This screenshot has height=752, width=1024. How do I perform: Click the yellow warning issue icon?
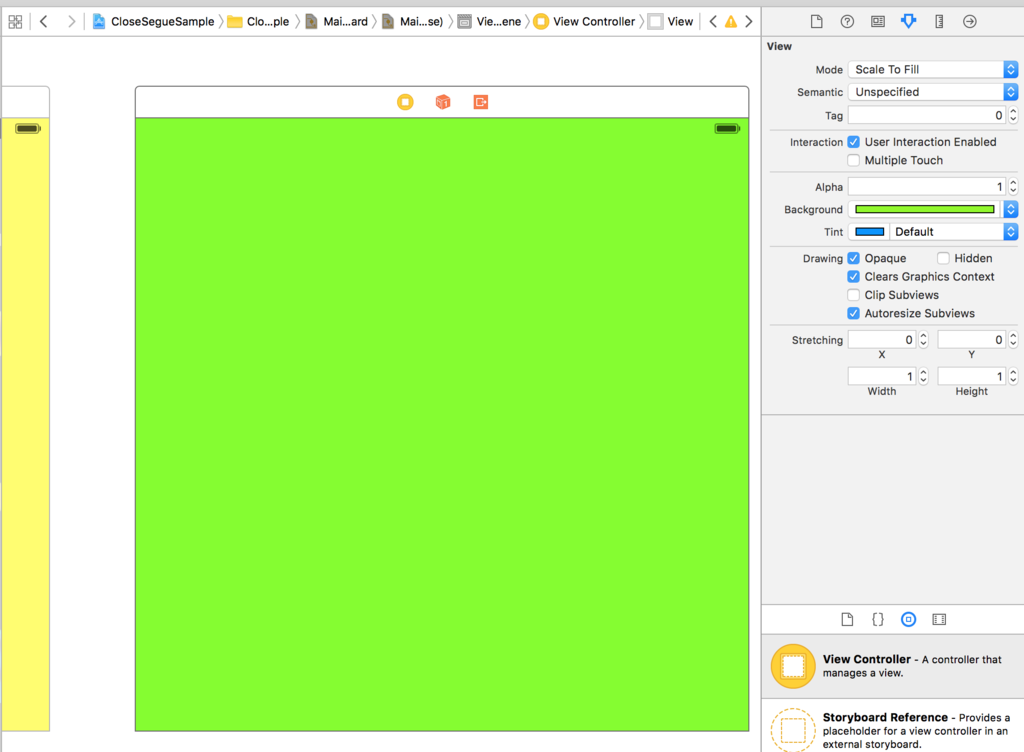tap(731, 22)
